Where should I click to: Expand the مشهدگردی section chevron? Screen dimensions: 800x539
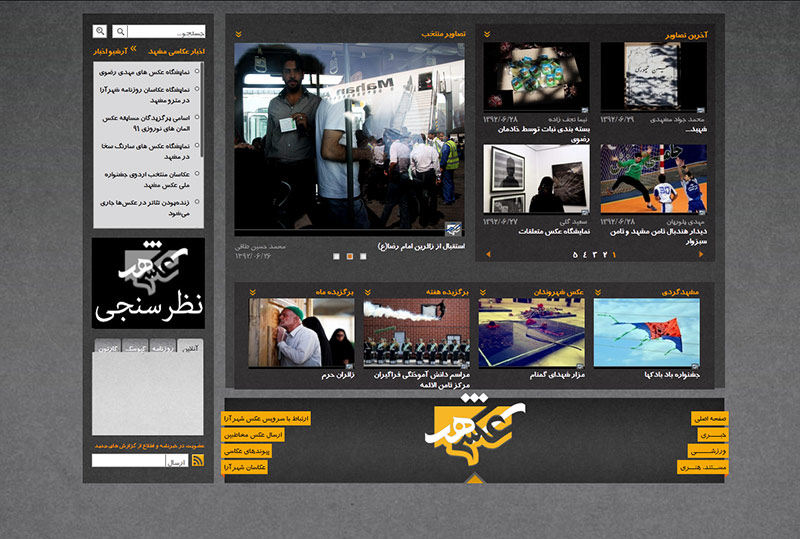point(598,292)
